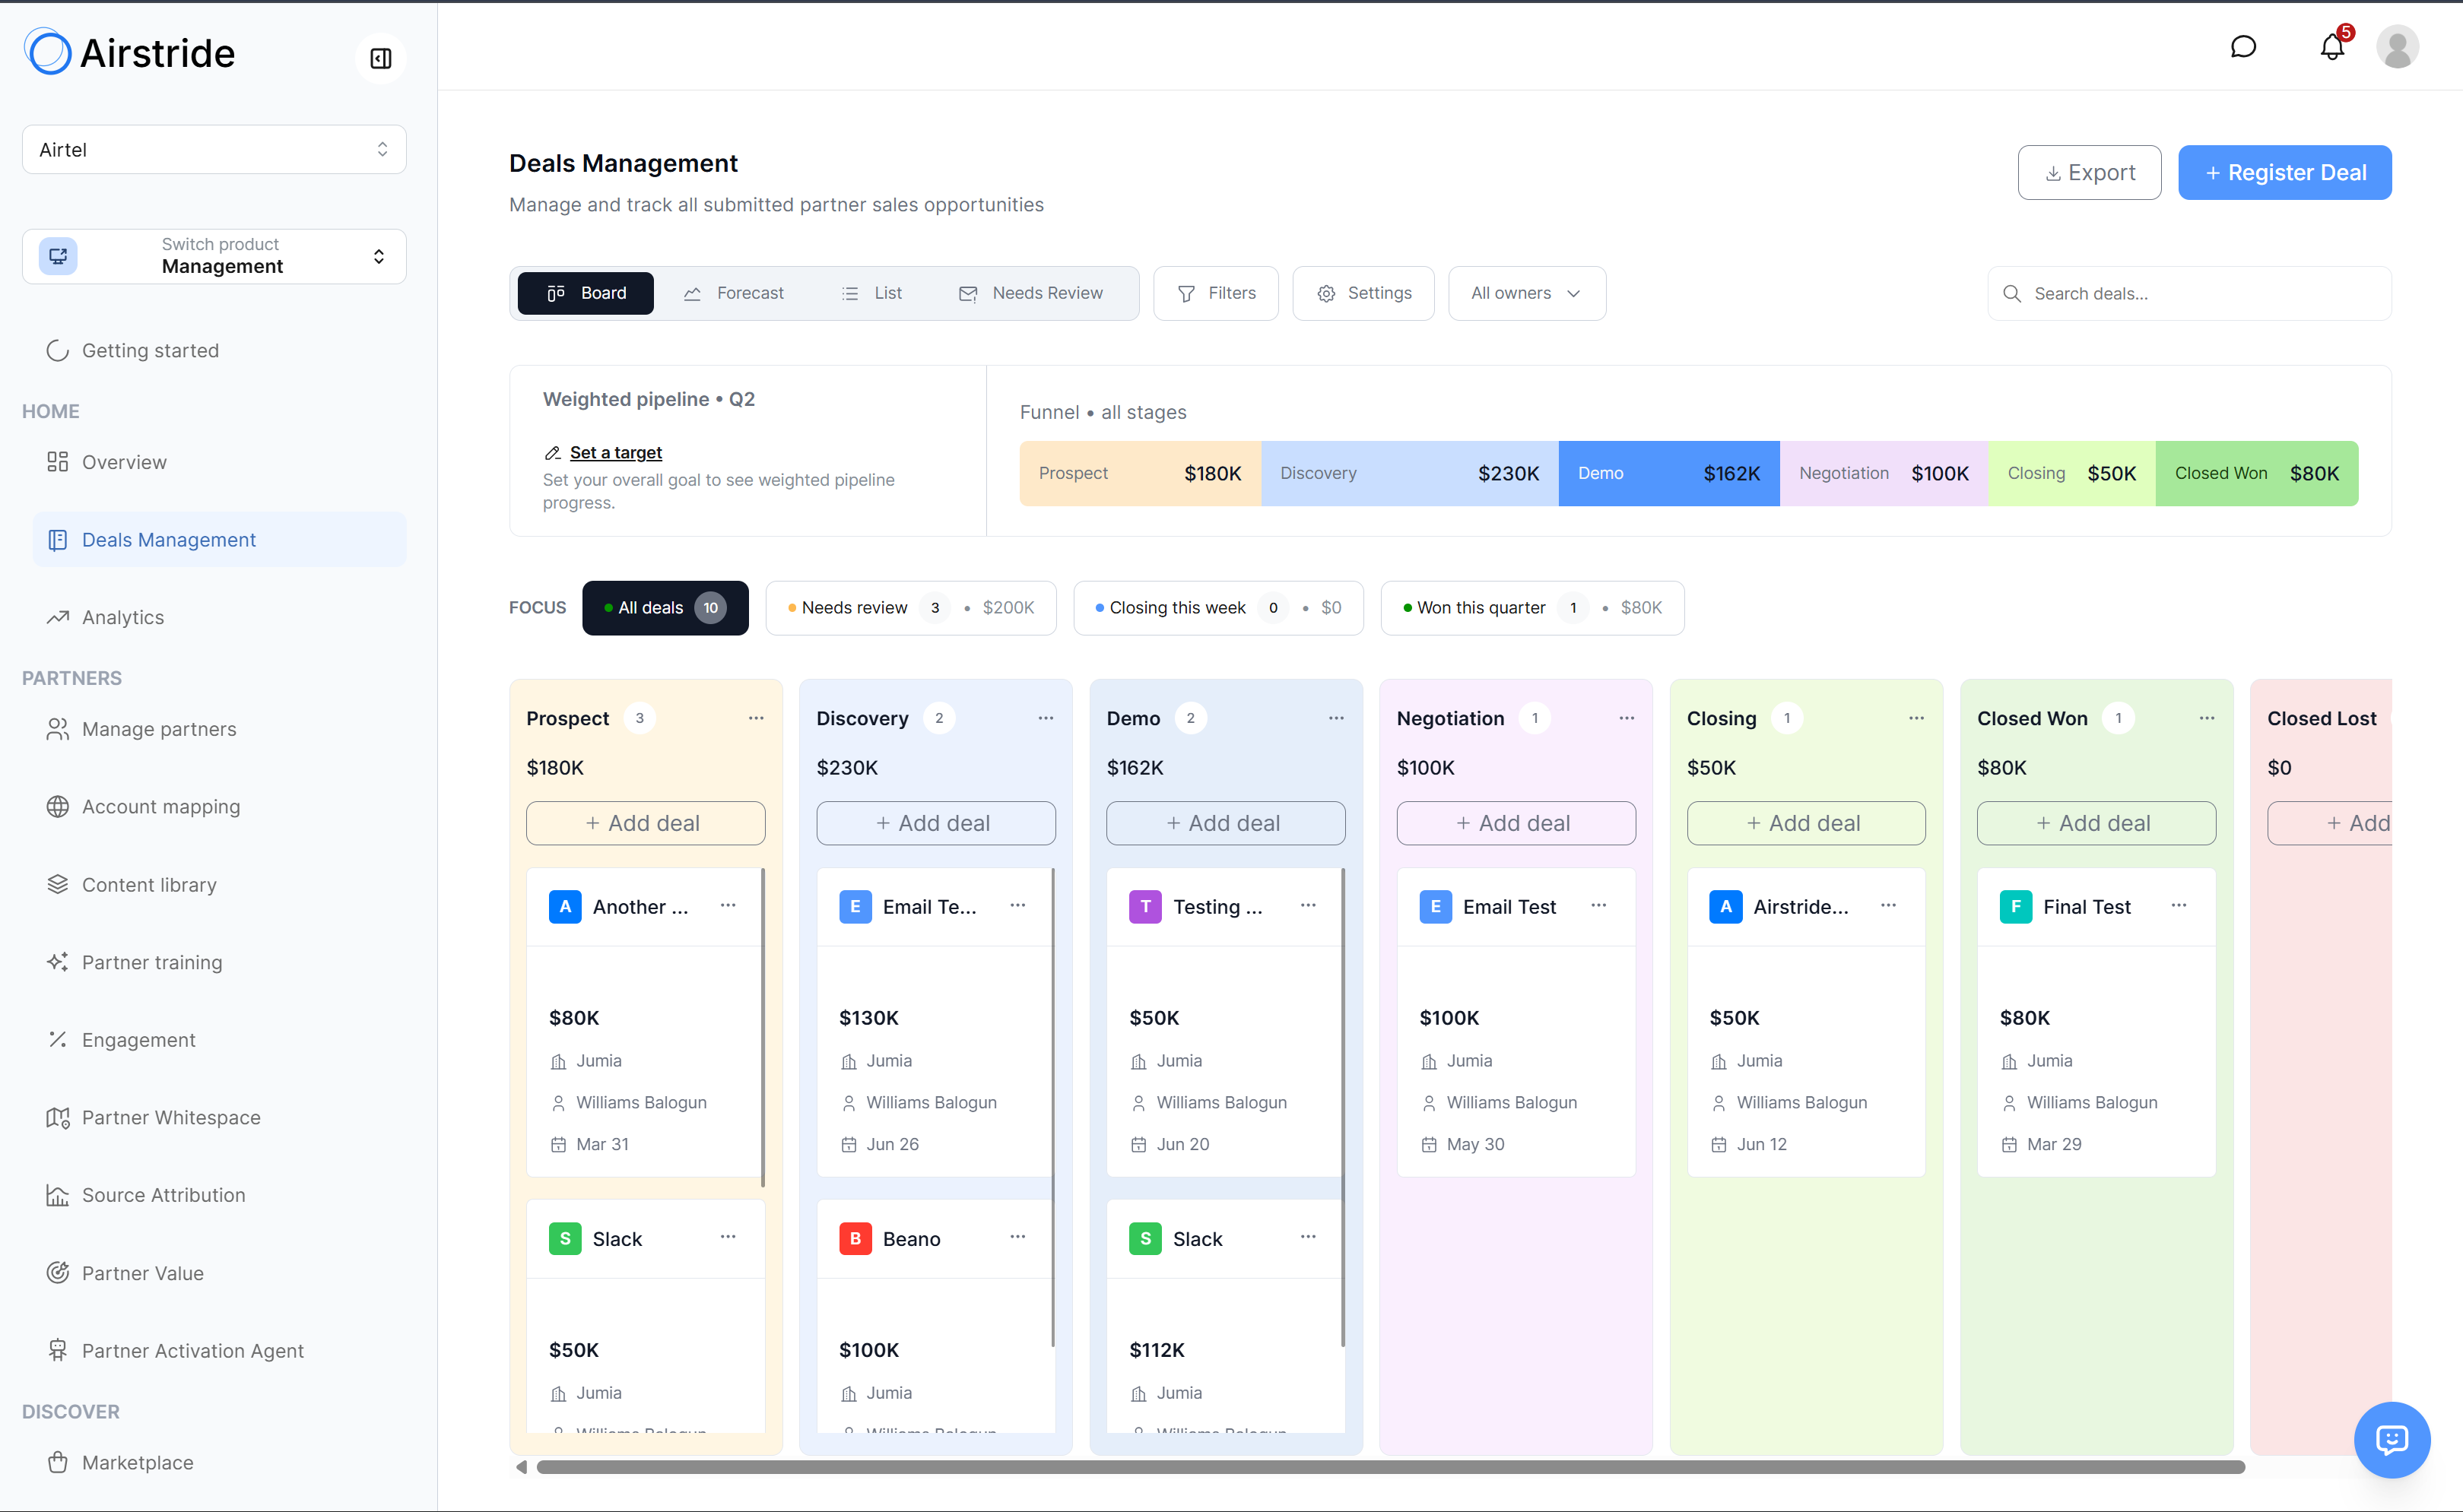Click the Final Test teal F avatar
2463x1512 pixels.
[2015, 907]
